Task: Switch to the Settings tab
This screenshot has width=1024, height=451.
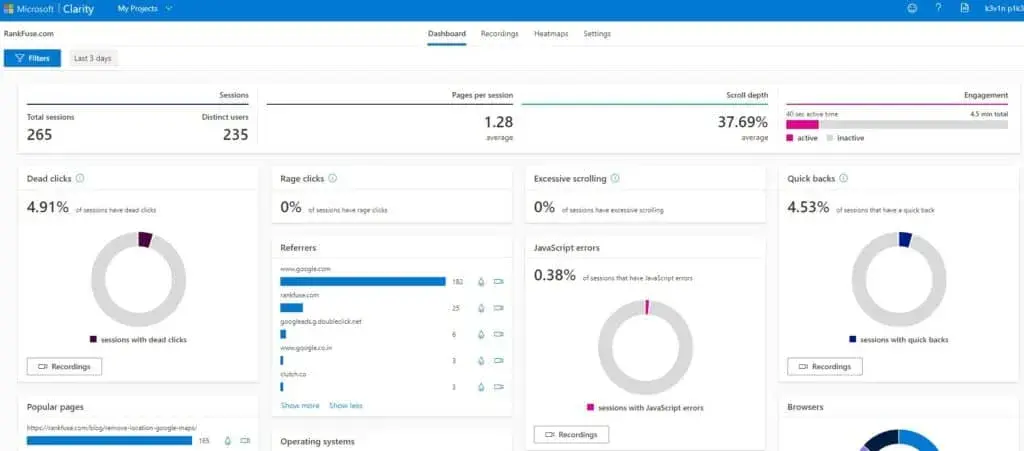Action: point(597,33)
